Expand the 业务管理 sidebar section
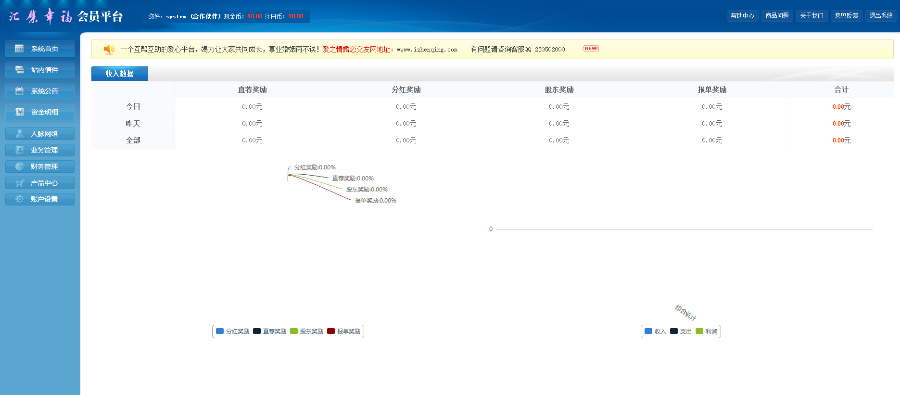 click(x=40, y=150)
